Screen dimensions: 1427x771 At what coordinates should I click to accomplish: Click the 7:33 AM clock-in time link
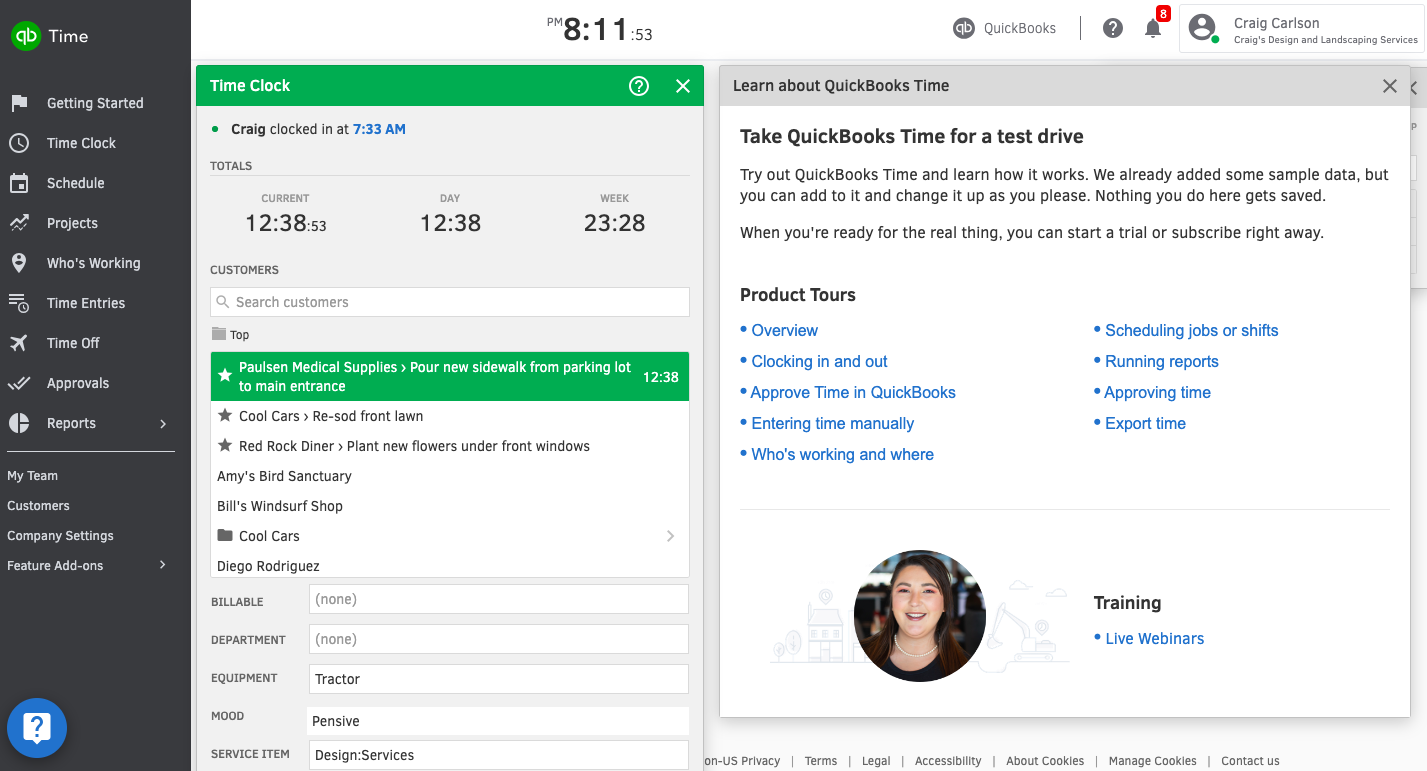tap(379, 129)
